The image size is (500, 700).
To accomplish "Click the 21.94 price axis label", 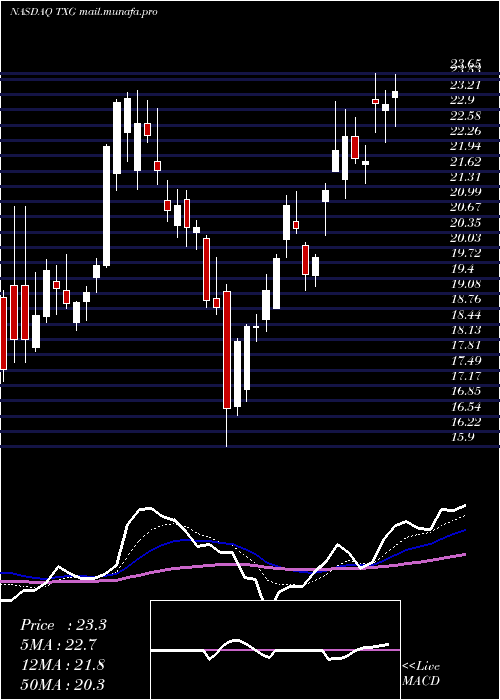I will click(x=466, y=146).
